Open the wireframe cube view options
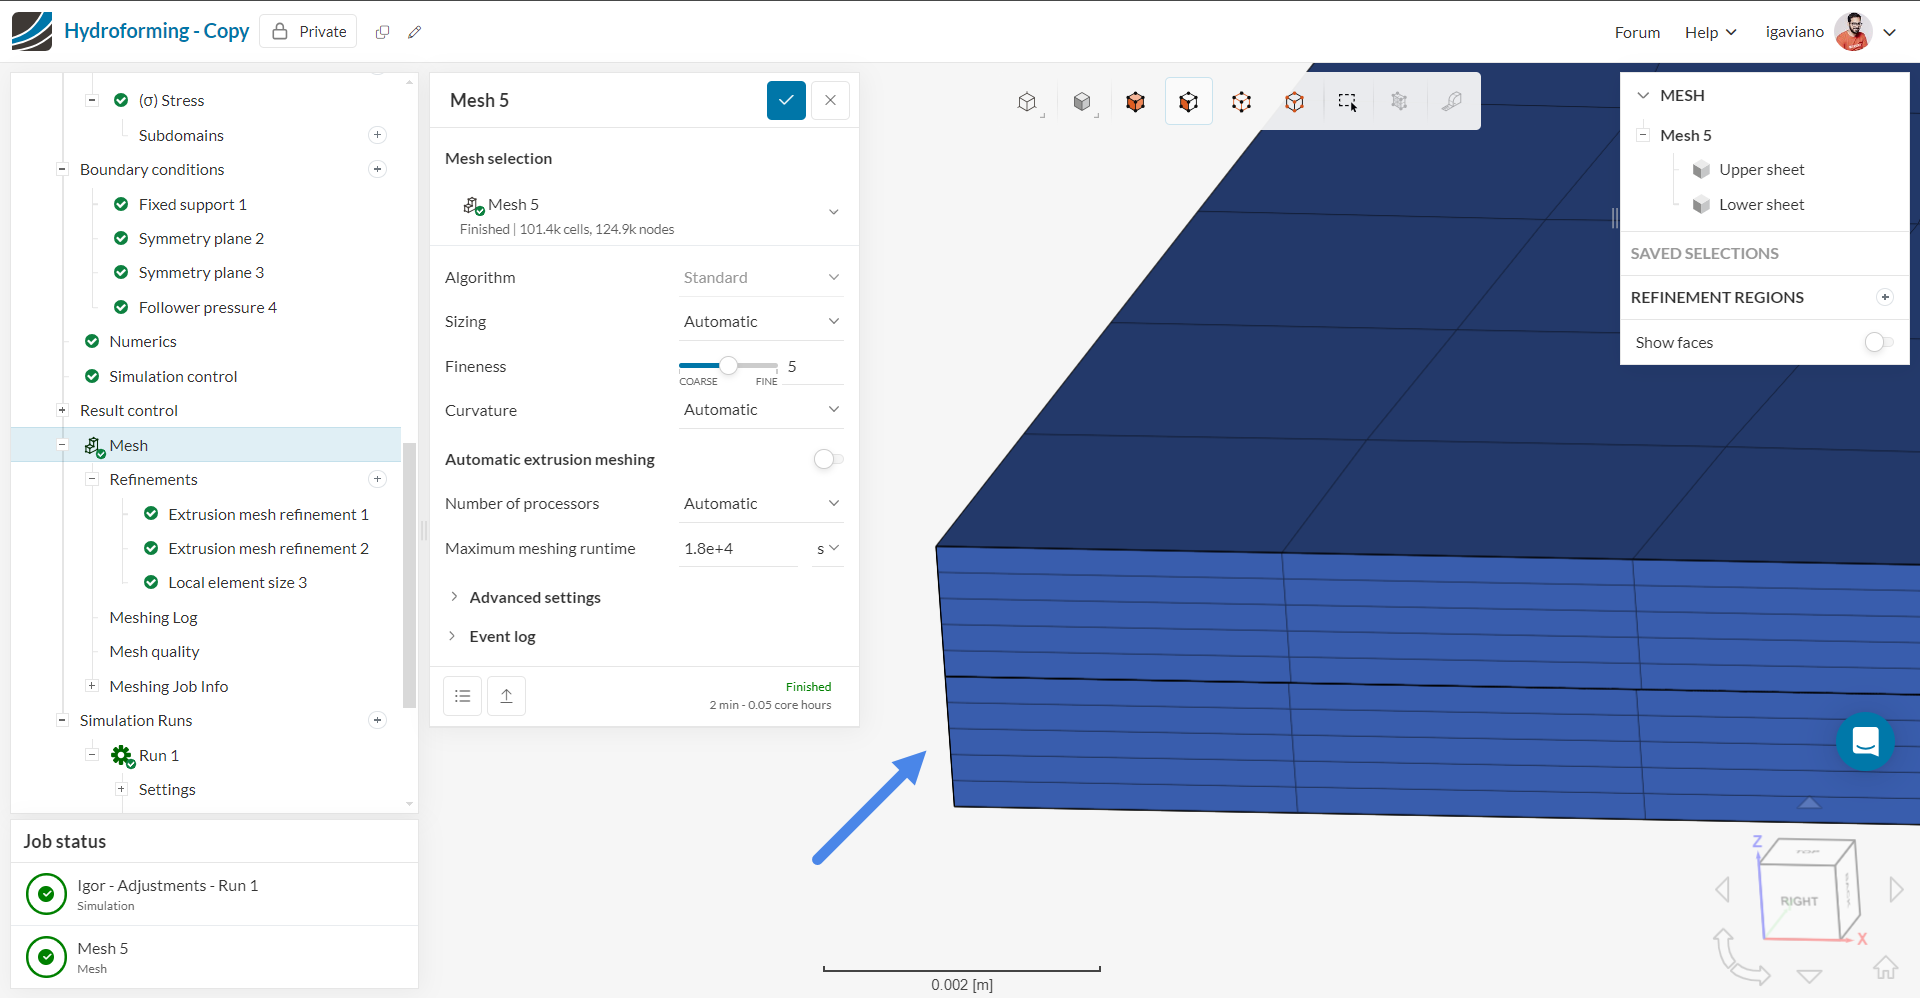The height and width of the screenshot is (998, 1920). click(1028, 102)
